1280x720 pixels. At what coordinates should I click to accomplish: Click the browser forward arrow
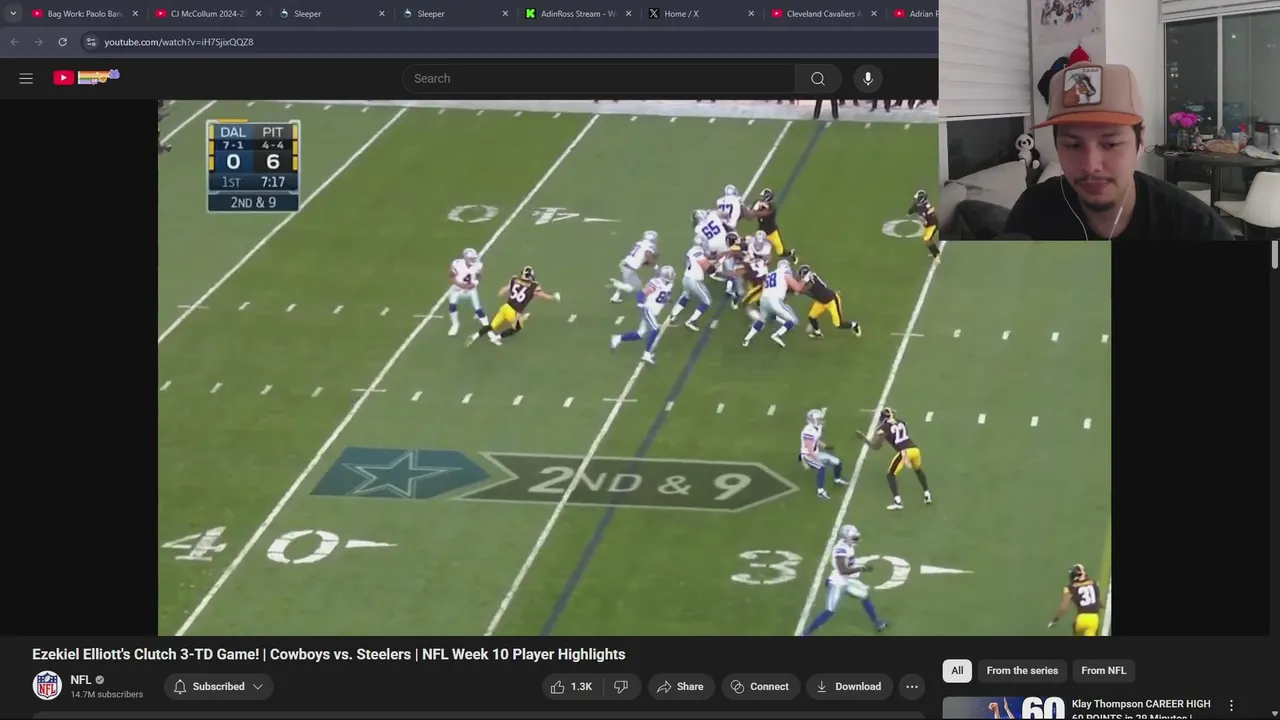[38, 42]
